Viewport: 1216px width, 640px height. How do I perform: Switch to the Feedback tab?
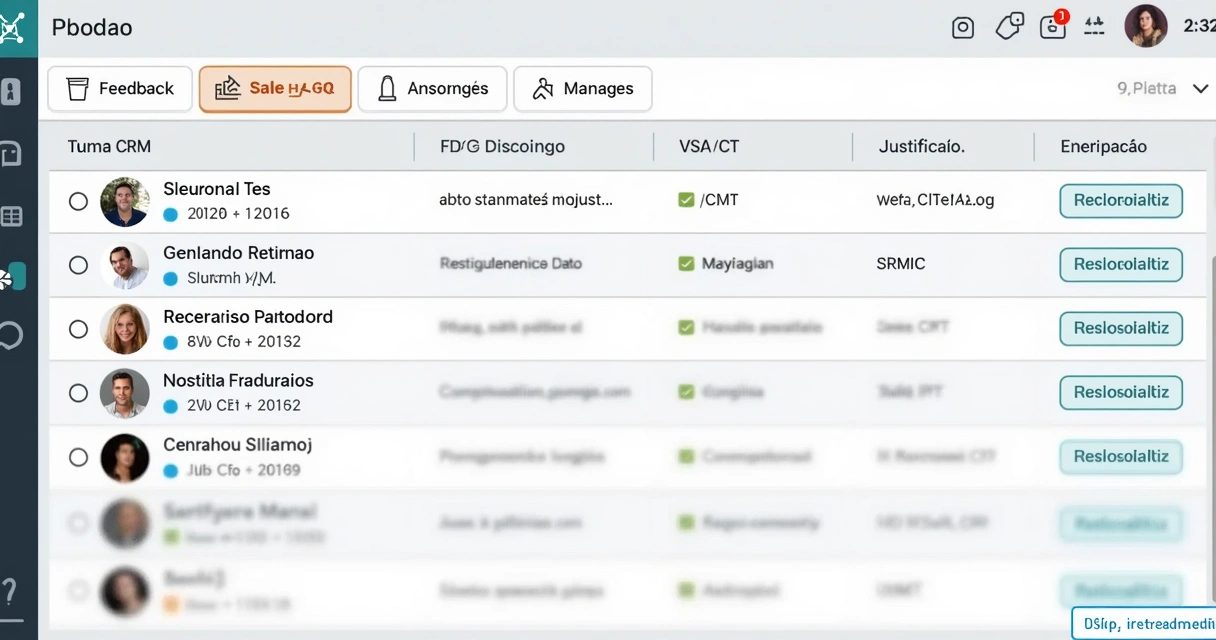120,88
